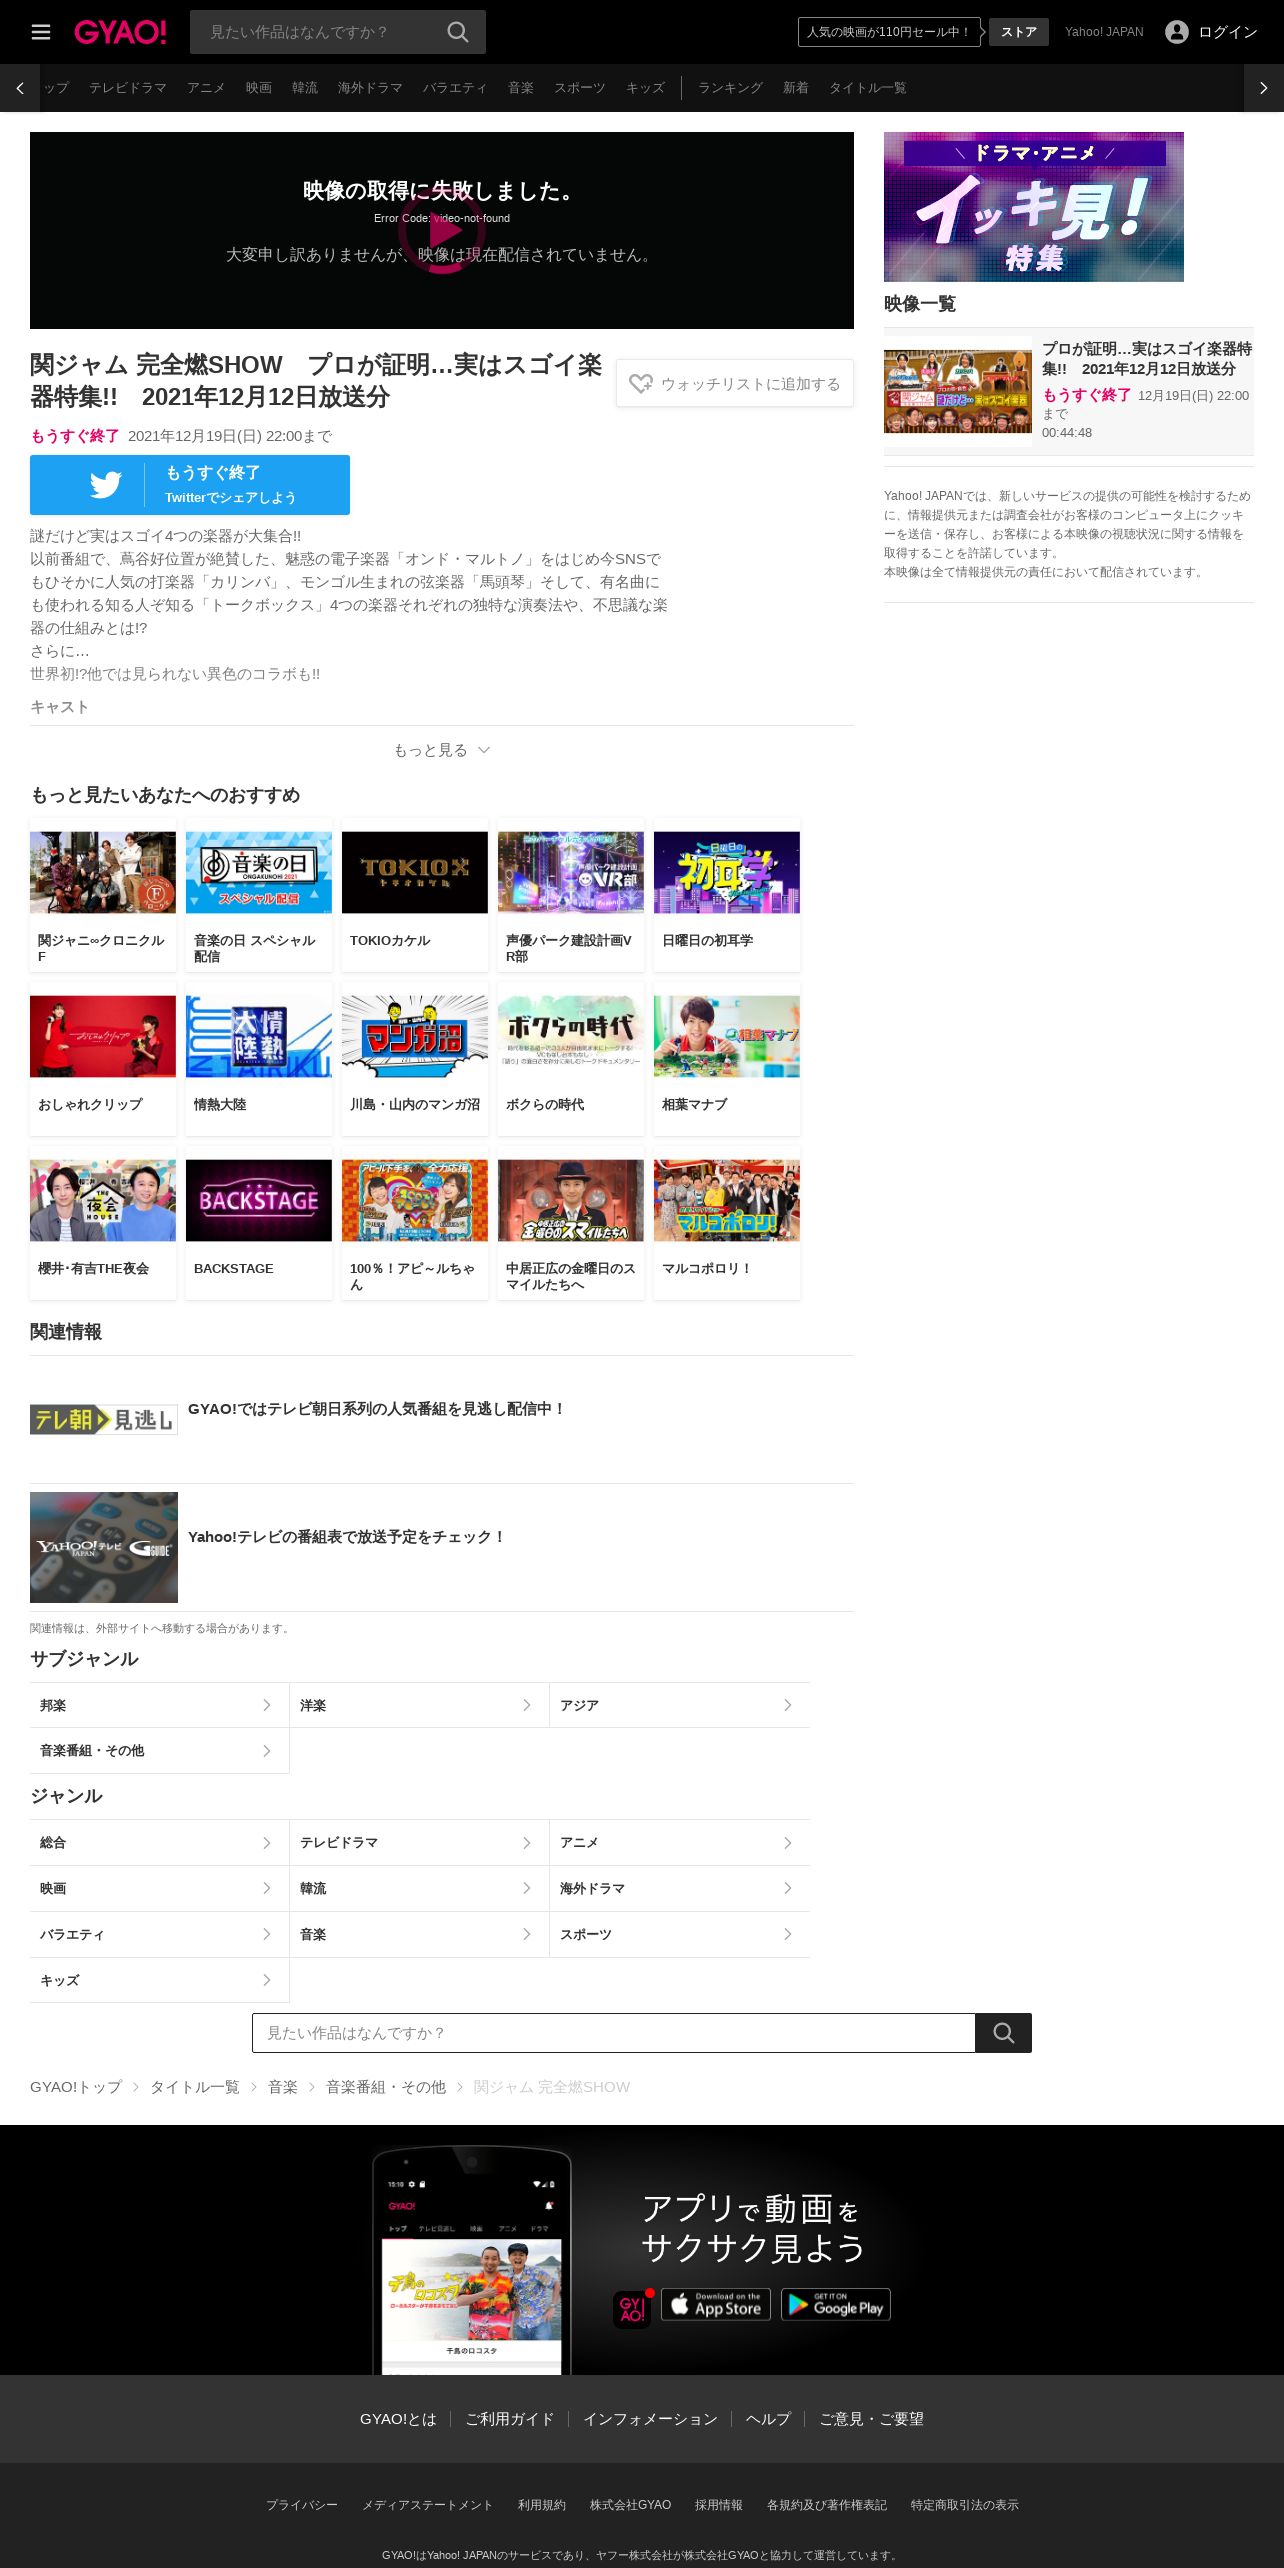The height and width of the screenshot is (2568, 1284).
Task: Open 日曜日の初耳学 recommendation card
Action: point(727,896)
